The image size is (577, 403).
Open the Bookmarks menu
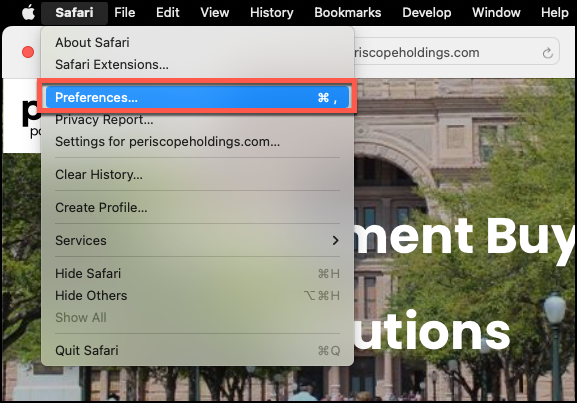point(348,13)
